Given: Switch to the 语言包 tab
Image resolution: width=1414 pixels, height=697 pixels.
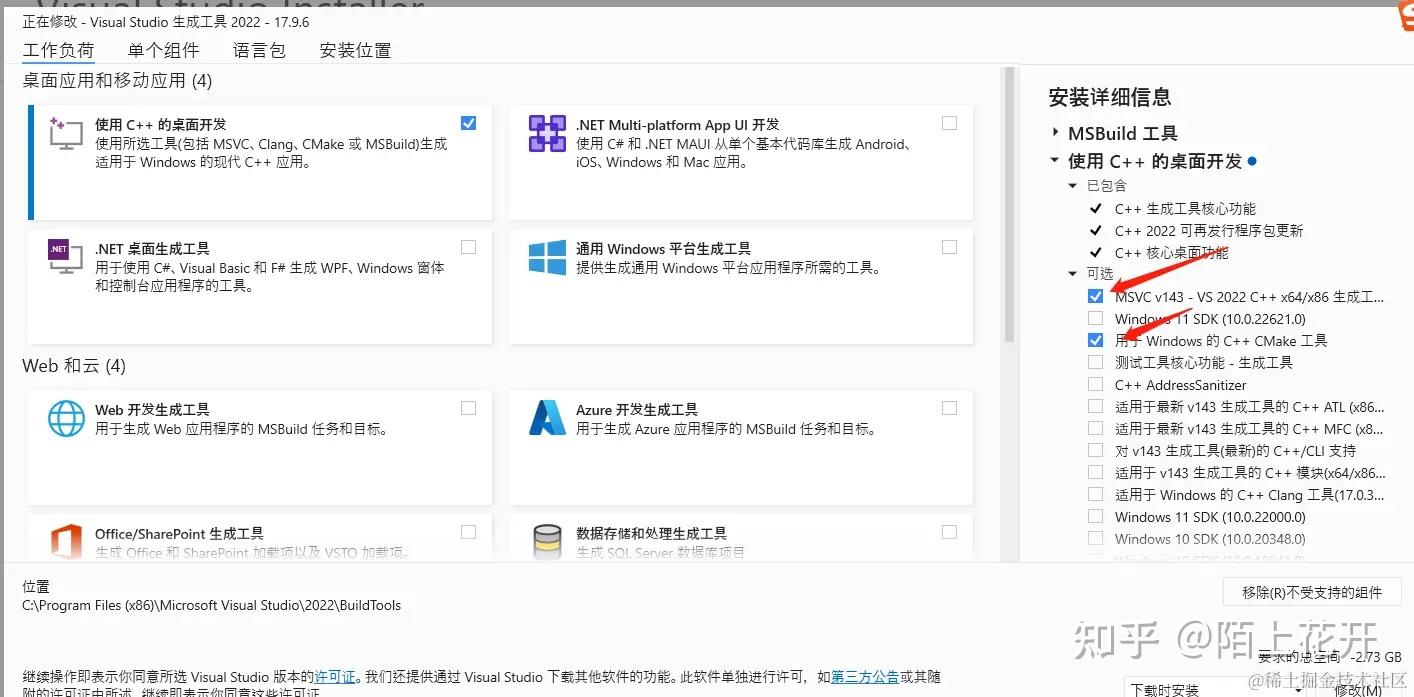Looking at the screenshot, I should (x=259, y=50).
